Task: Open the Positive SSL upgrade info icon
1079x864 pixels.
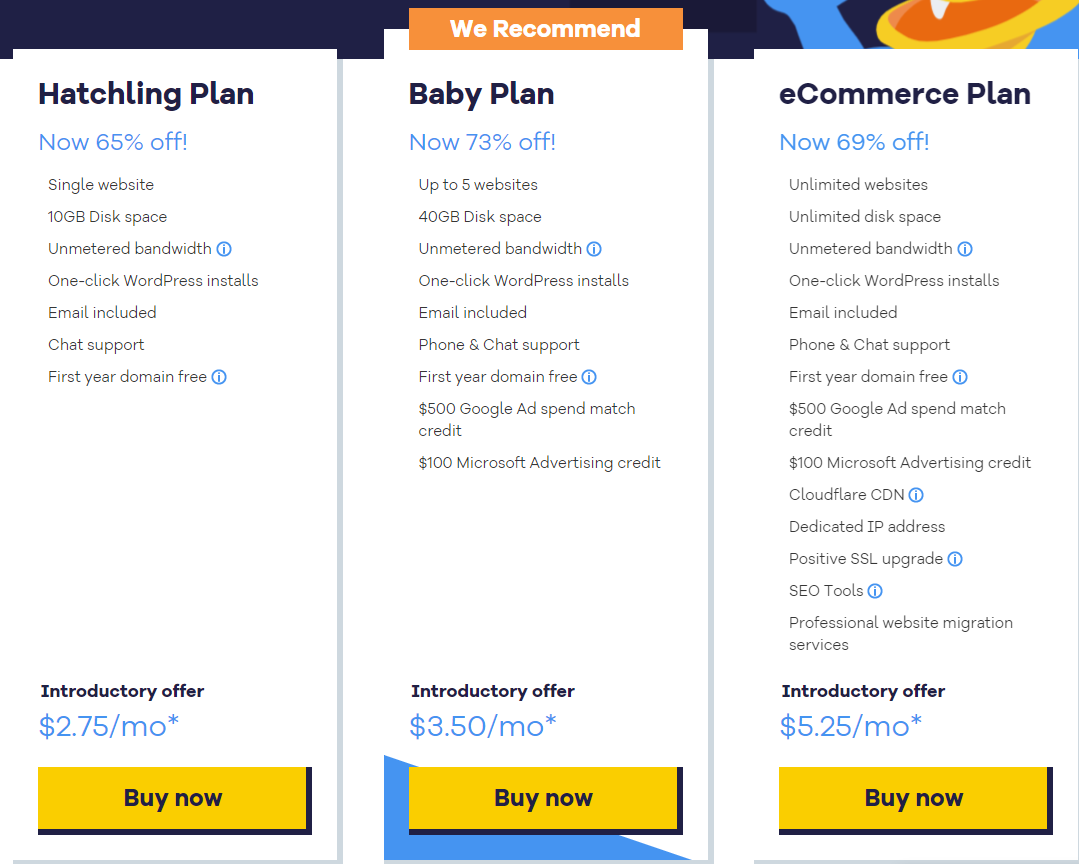Action: (955, 559)
